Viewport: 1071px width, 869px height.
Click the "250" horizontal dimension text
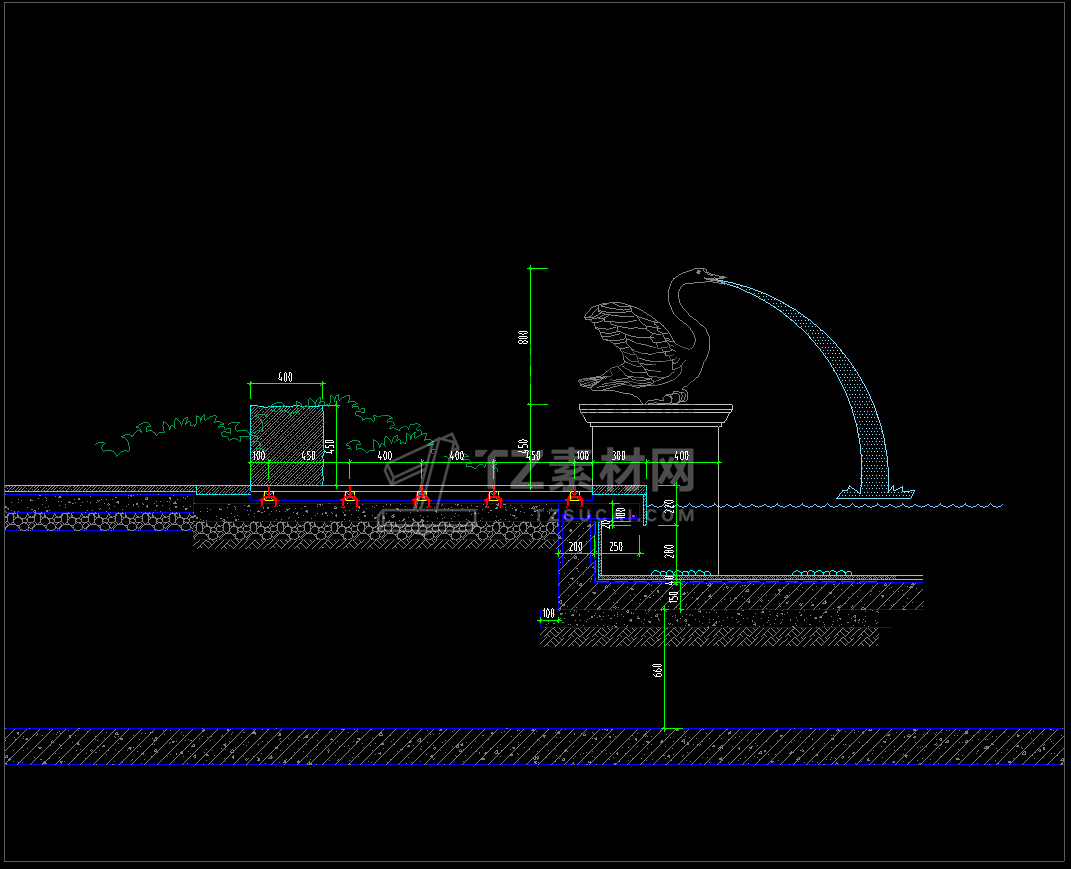(616, 547)
